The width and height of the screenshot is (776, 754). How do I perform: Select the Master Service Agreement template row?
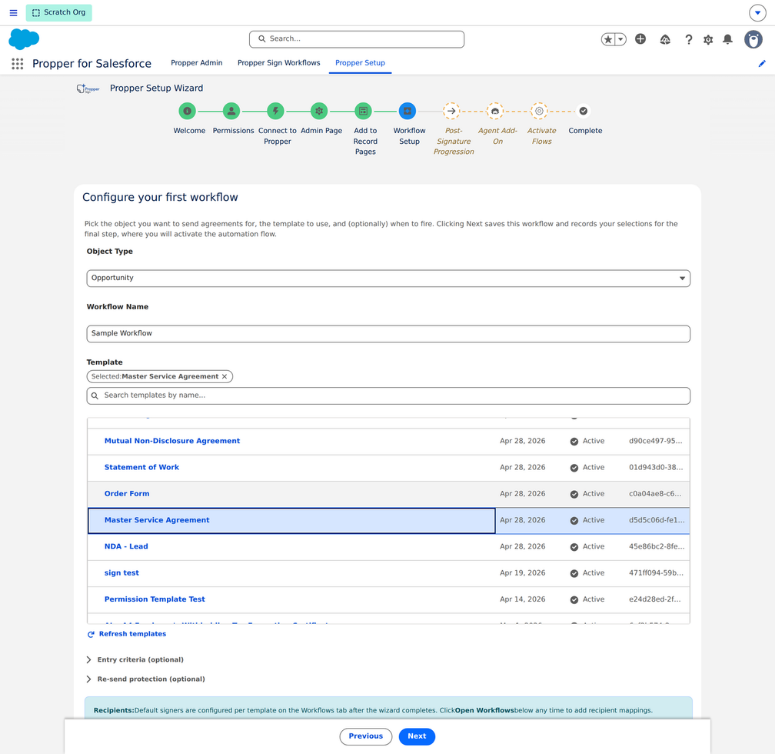coord(388,520)
